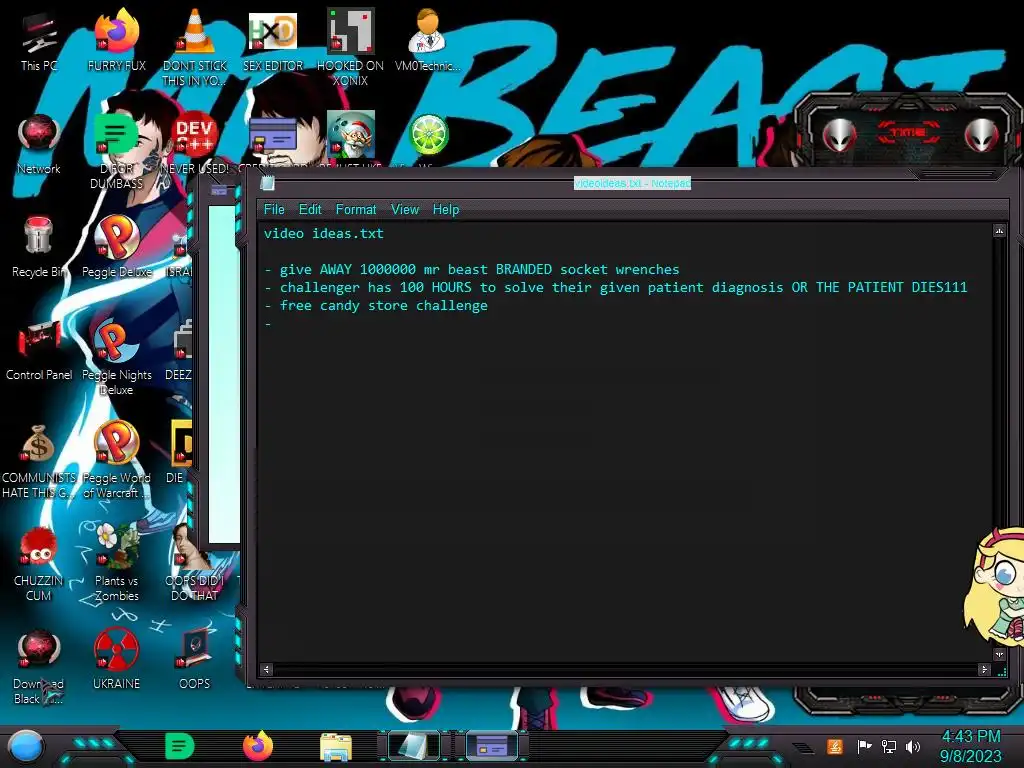Open the DEV C++ NEVER USED shortcut
The image size is (1024, 768).
coord(194,144)
